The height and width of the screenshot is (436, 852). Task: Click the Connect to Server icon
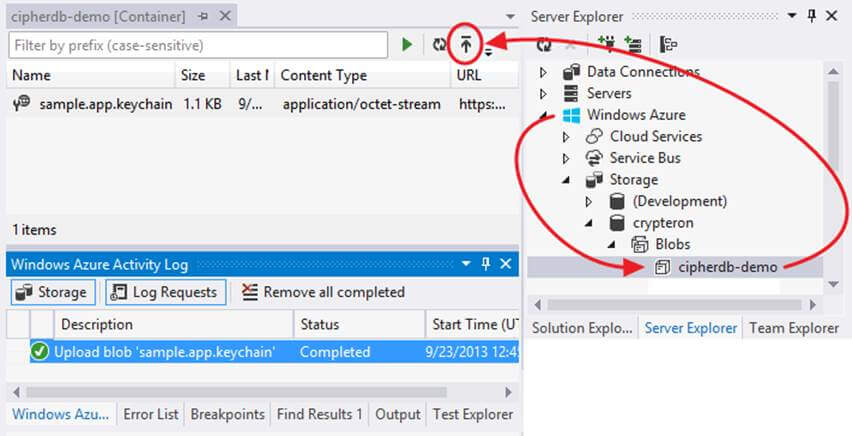633,44
